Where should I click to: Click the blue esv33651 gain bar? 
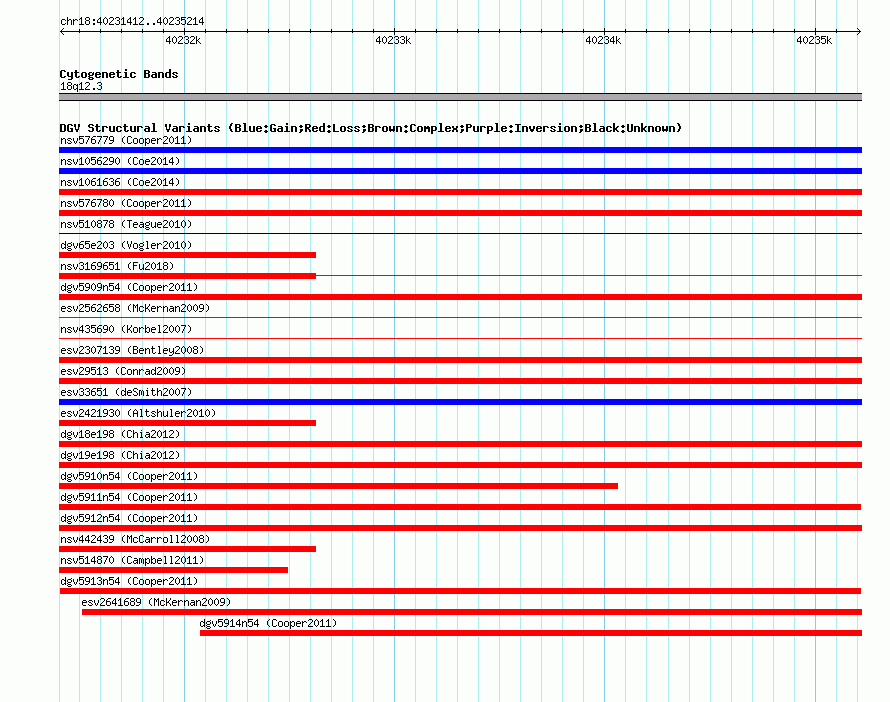point(460,402)
